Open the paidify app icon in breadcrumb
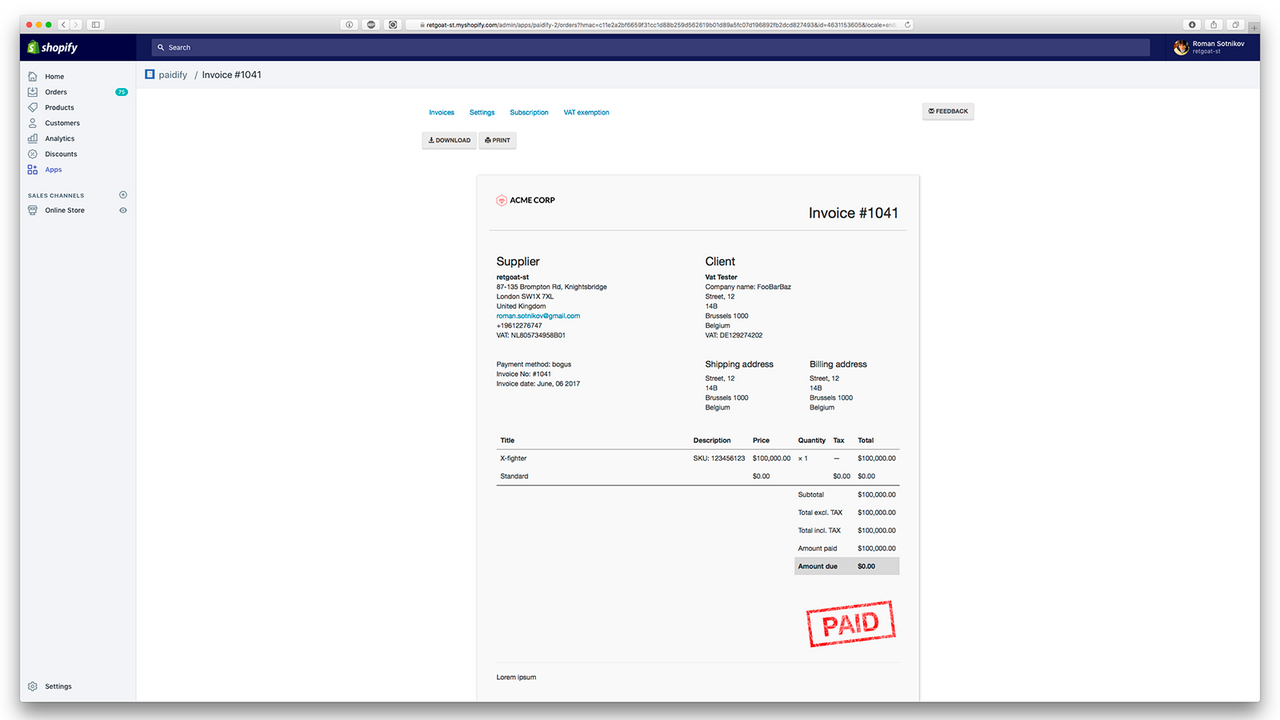This screenshot has width=1280, height=720. [x=148, y=74]
